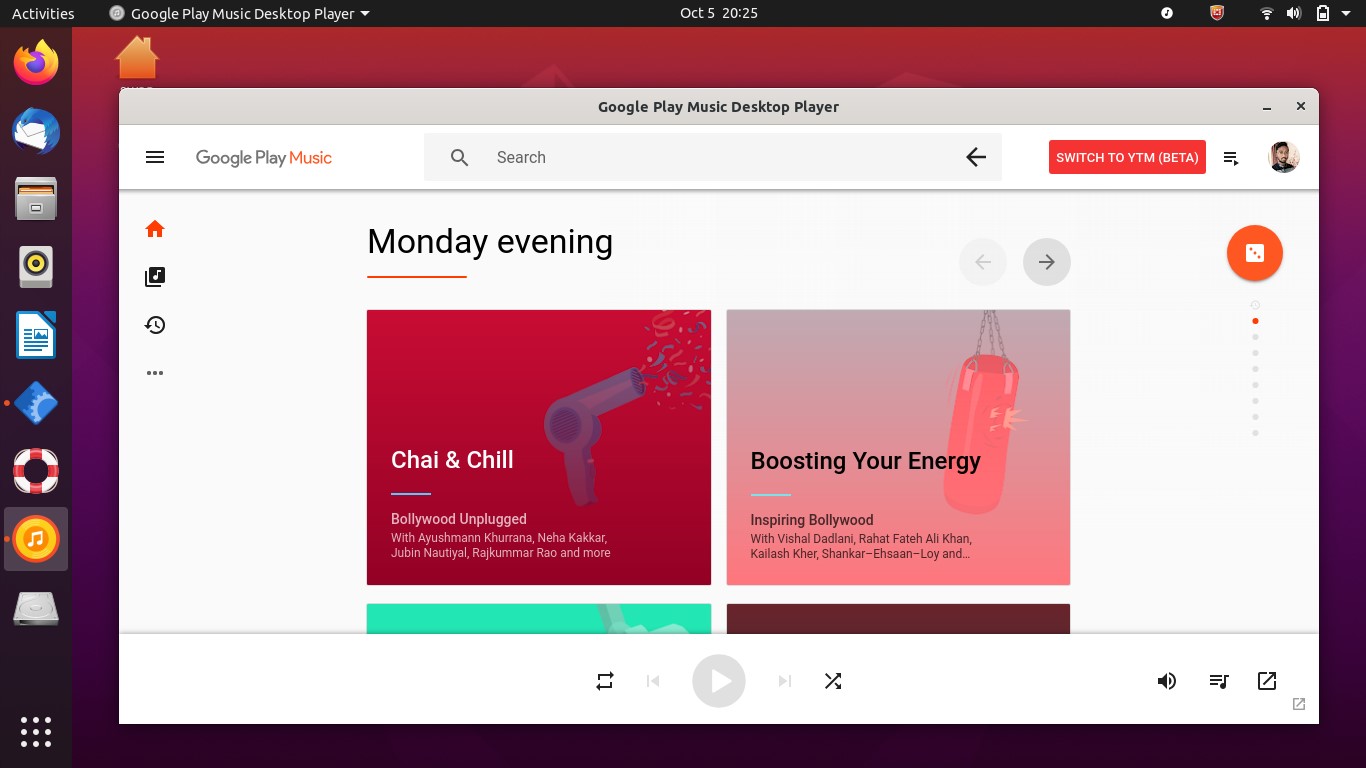The height and width of the screenshot is (768, 1366).
Task: Toggle repeat mode
Action: point(605,681)
